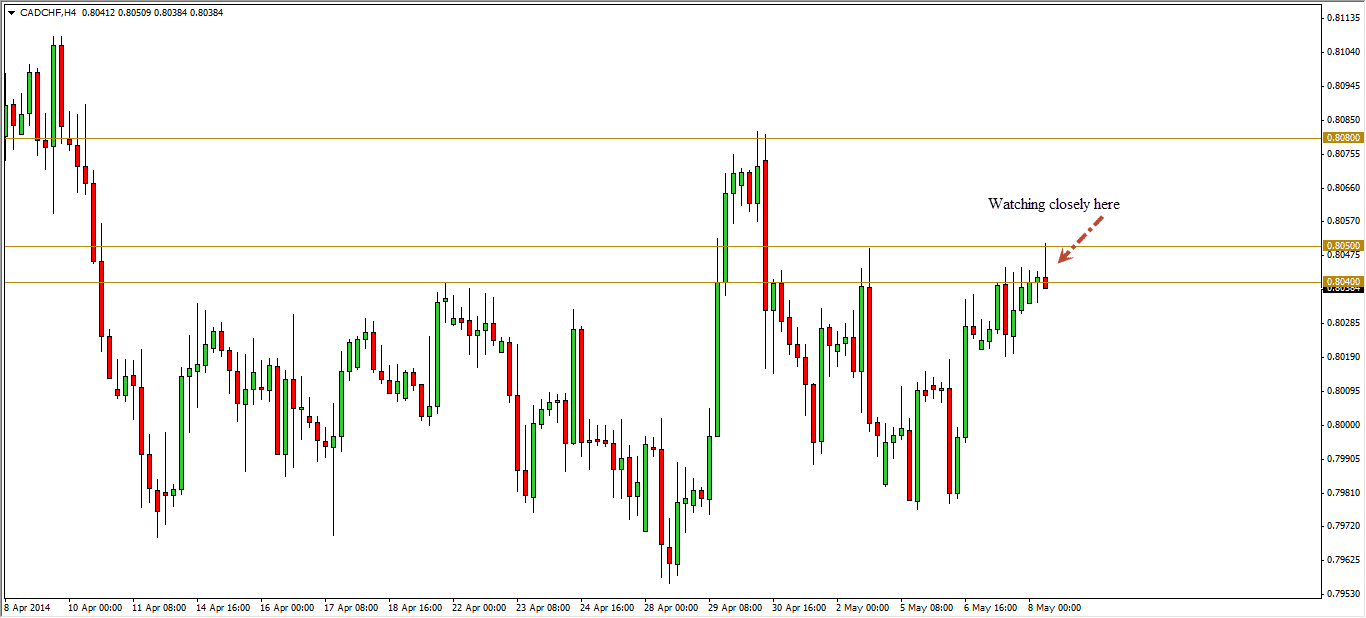This screenshot has height=618, width=1366.
Task: Click the 0.81040 price scale label
Action: [x=1344, y=52]
